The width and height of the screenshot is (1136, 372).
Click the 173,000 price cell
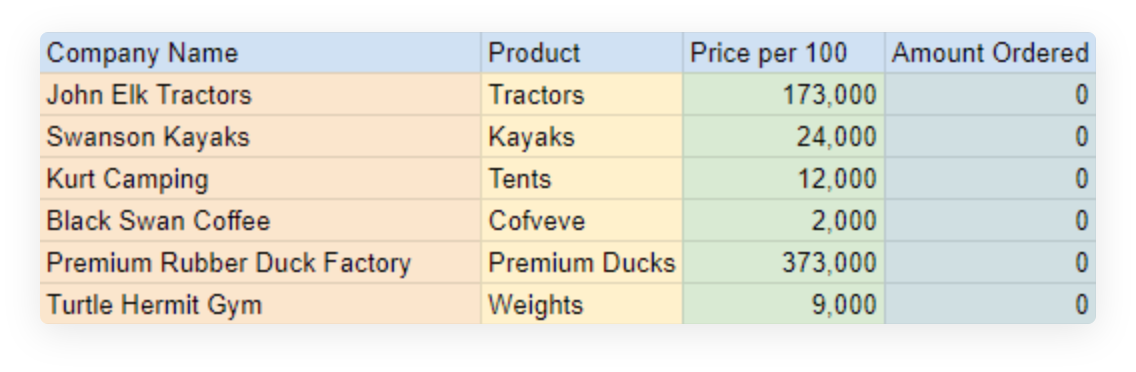783,95
